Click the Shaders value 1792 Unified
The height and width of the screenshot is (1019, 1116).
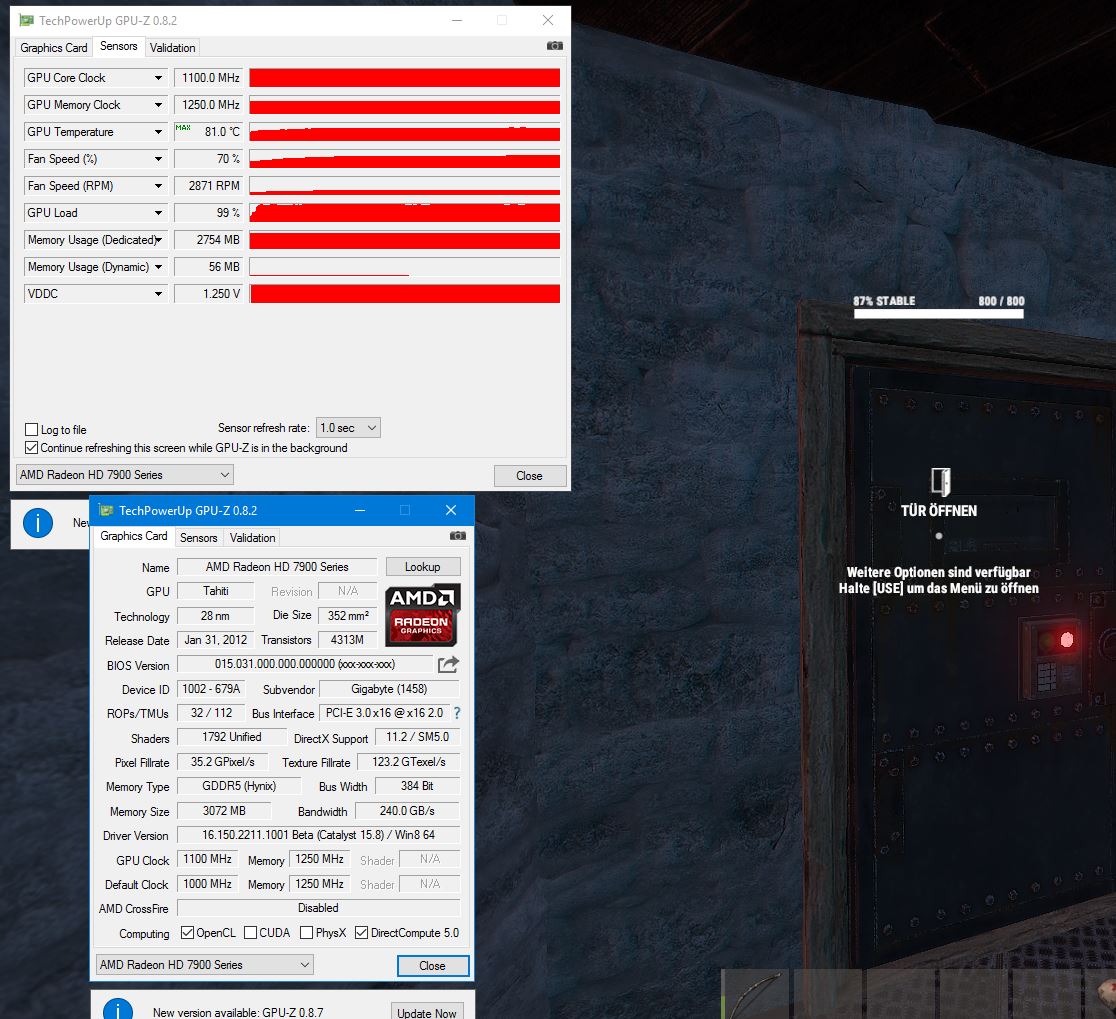[232, 737]
